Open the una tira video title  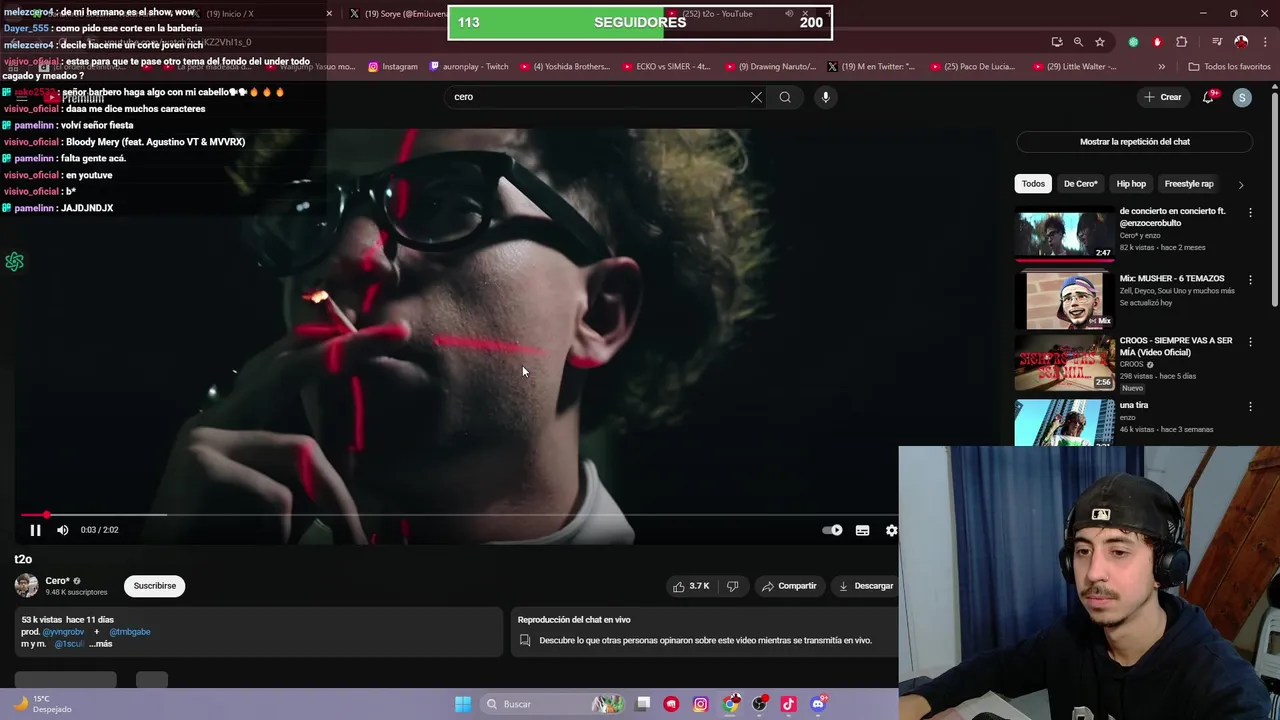pyautogui.click(x=1134, y=405)
